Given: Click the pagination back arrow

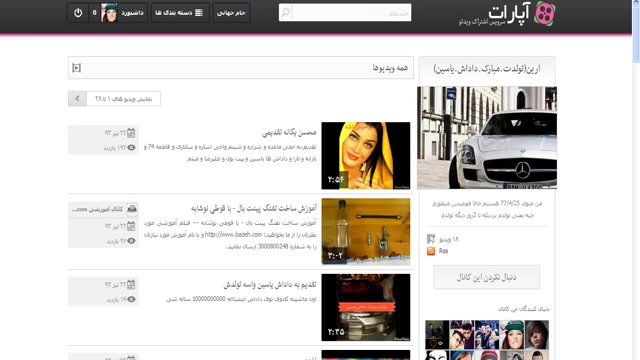Looking at the screenshot, I should point(77,98).
